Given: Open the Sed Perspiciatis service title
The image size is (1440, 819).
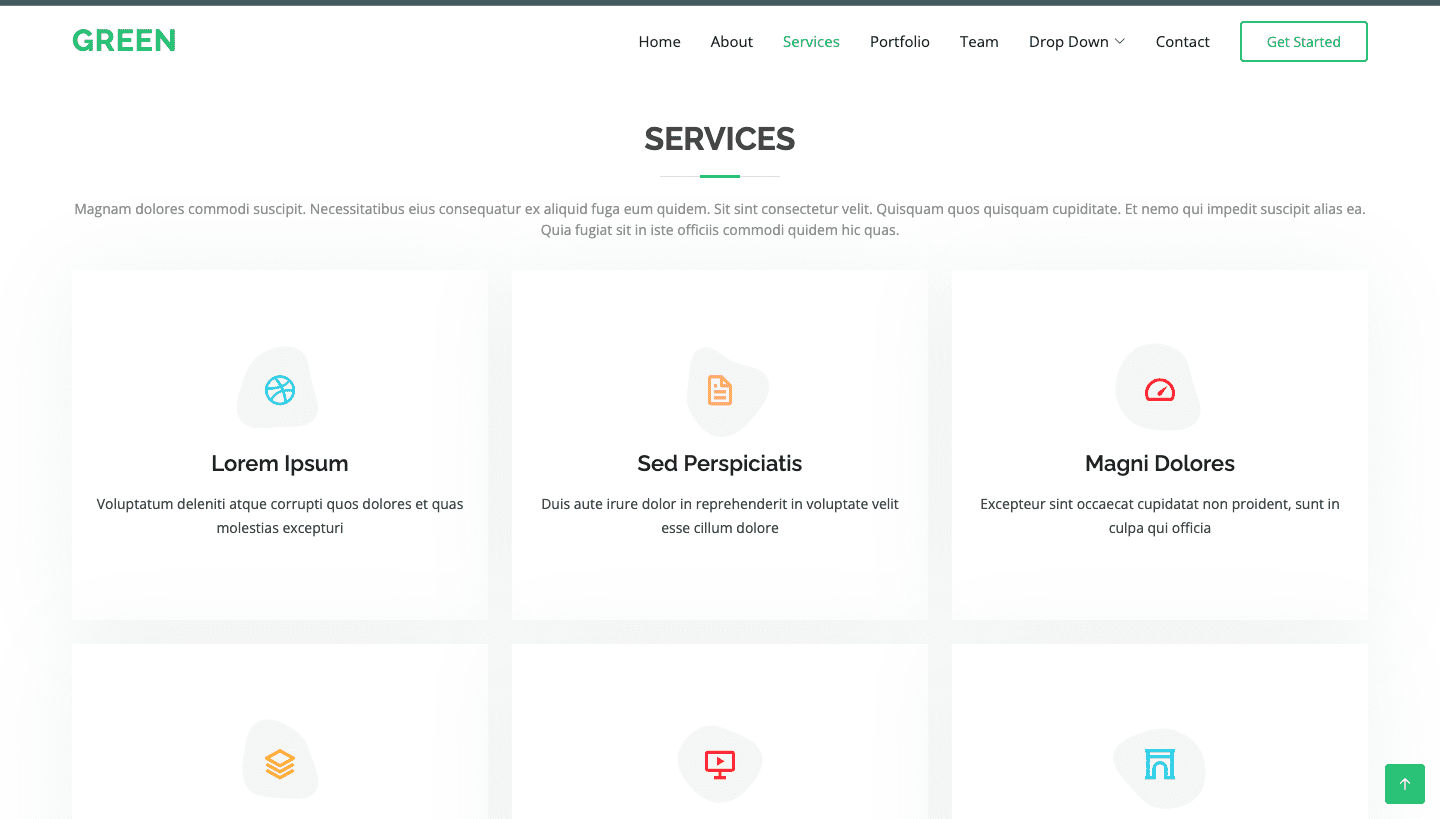Looking at the screenshot, I should point(720,464).
